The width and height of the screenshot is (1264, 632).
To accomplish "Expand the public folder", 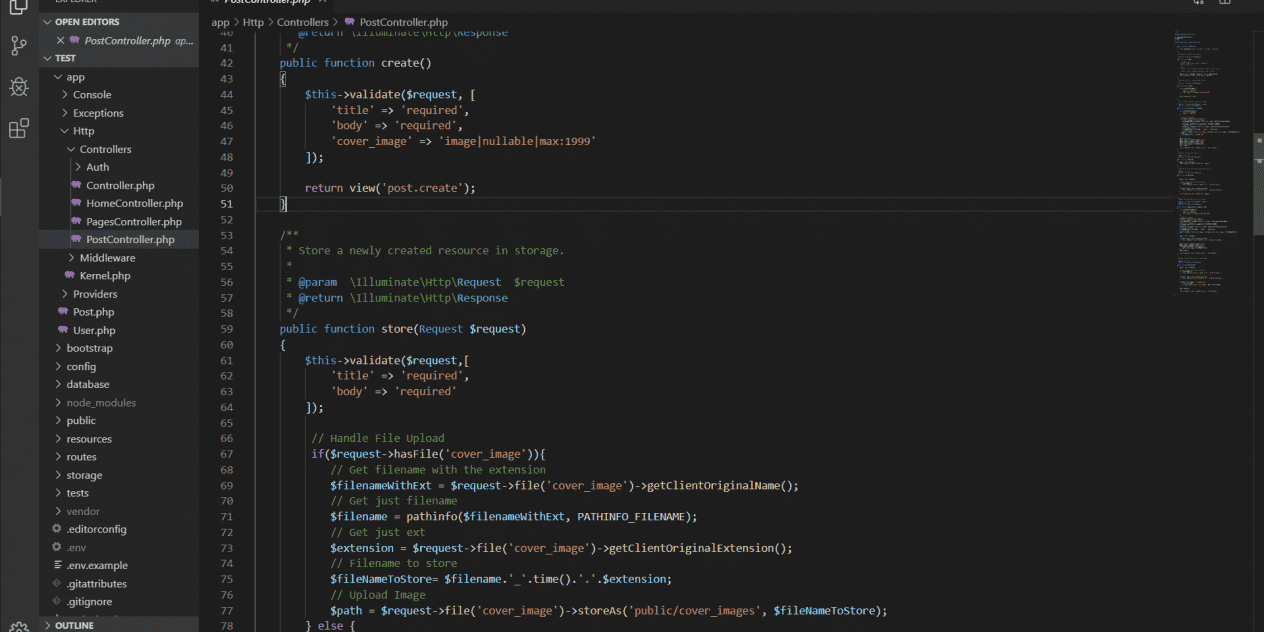I will click(x=58, y=421).
